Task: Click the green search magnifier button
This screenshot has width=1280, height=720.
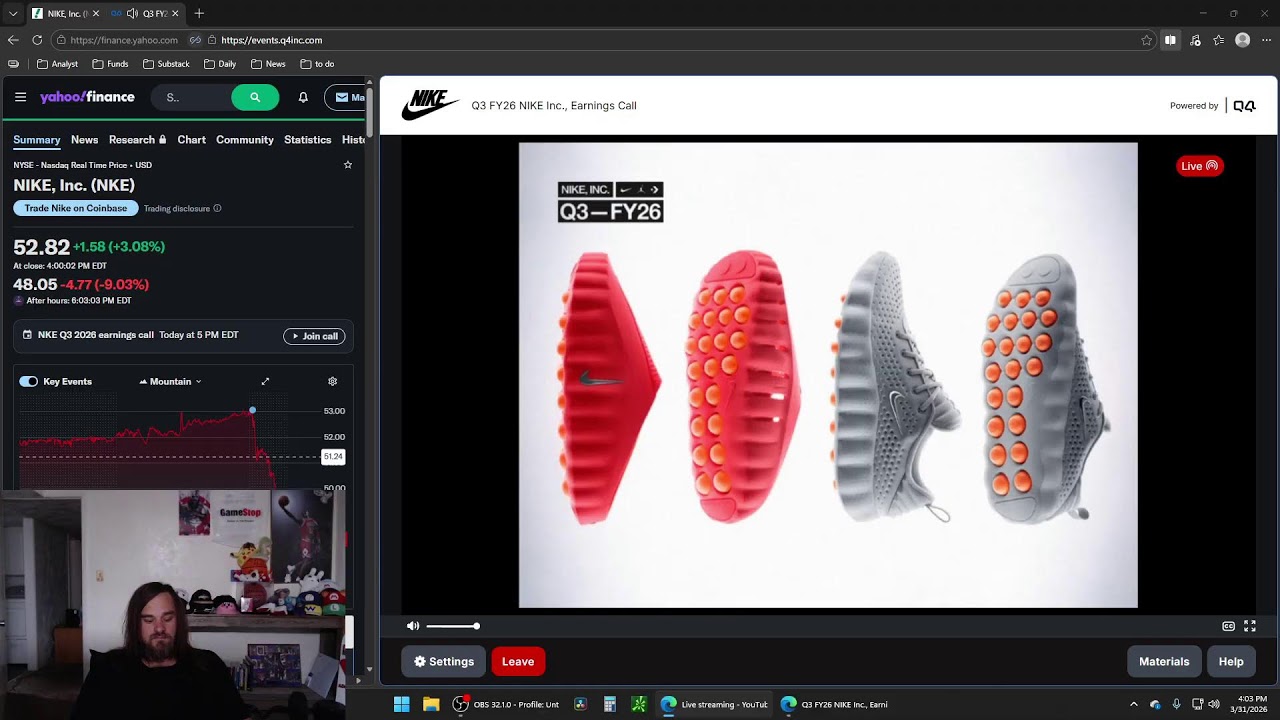Action: click(255, 97)
